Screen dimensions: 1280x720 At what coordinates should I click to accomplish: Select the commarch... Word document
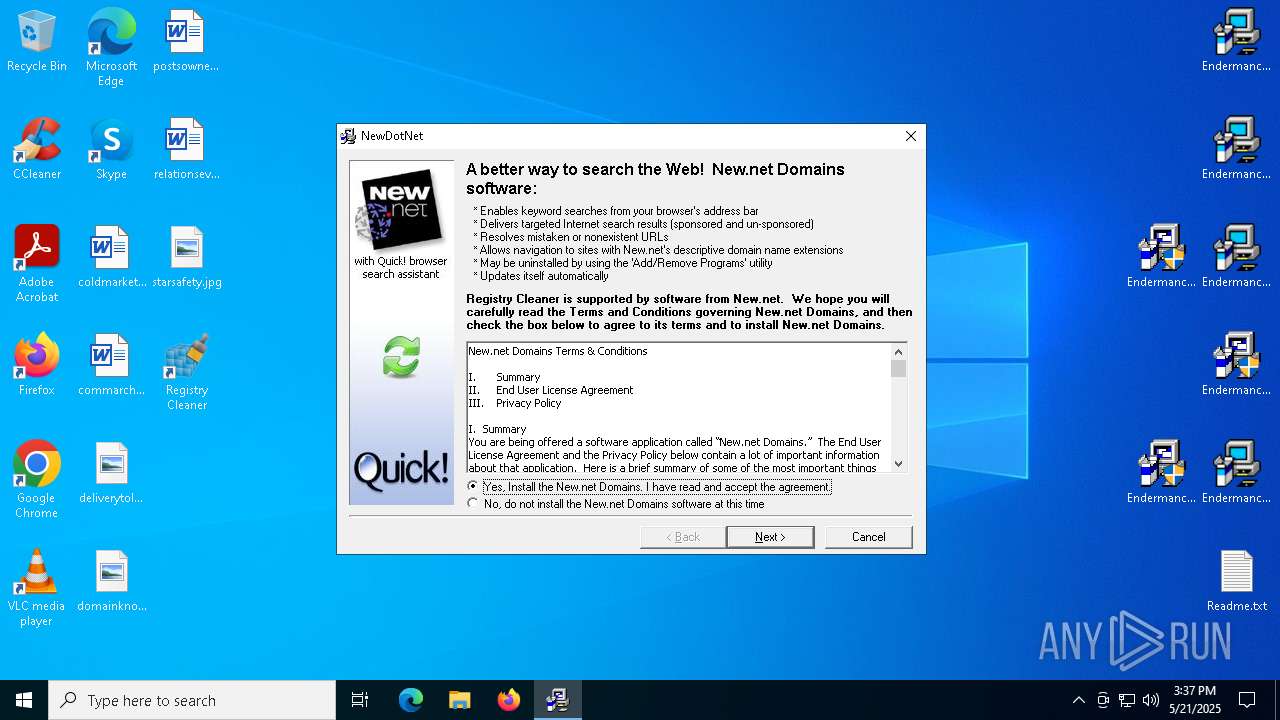[111, 365]
